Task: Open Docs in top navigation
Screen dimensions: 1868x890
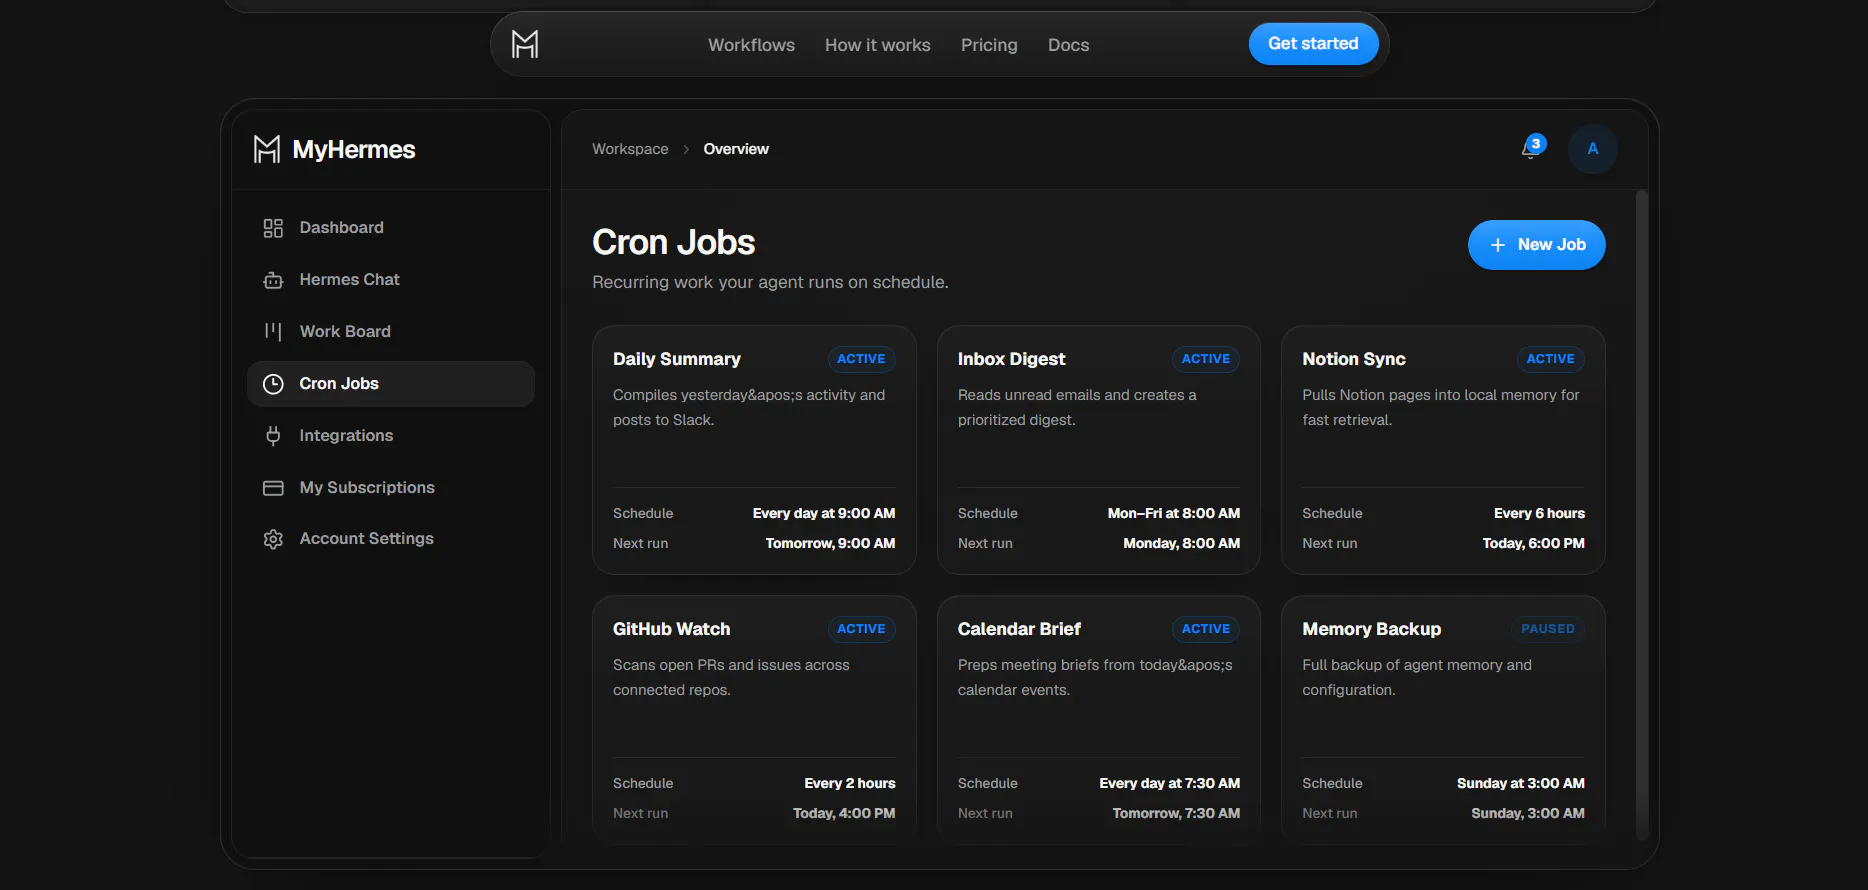Action: 1068,45
